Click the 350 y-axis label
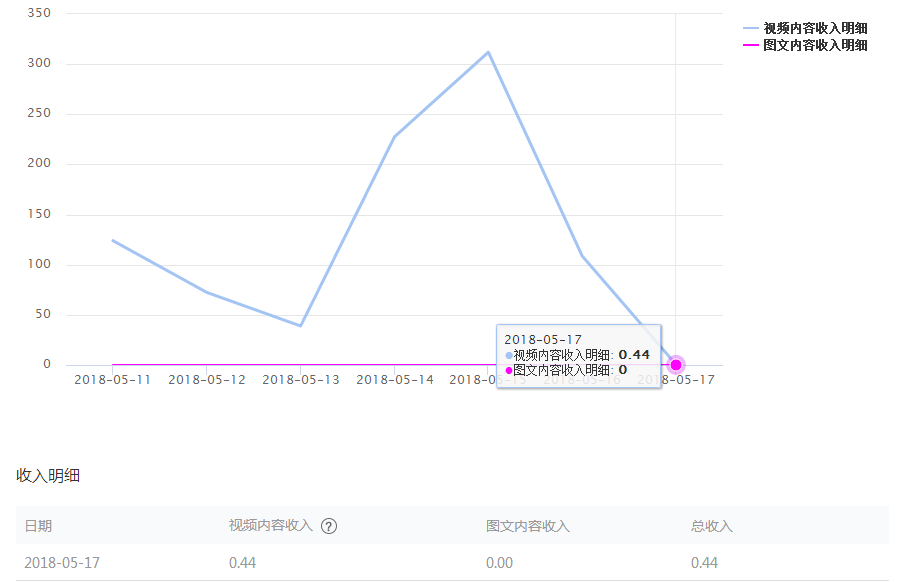The height and width of the screenshot is (582, 904). tap(39, 13)
